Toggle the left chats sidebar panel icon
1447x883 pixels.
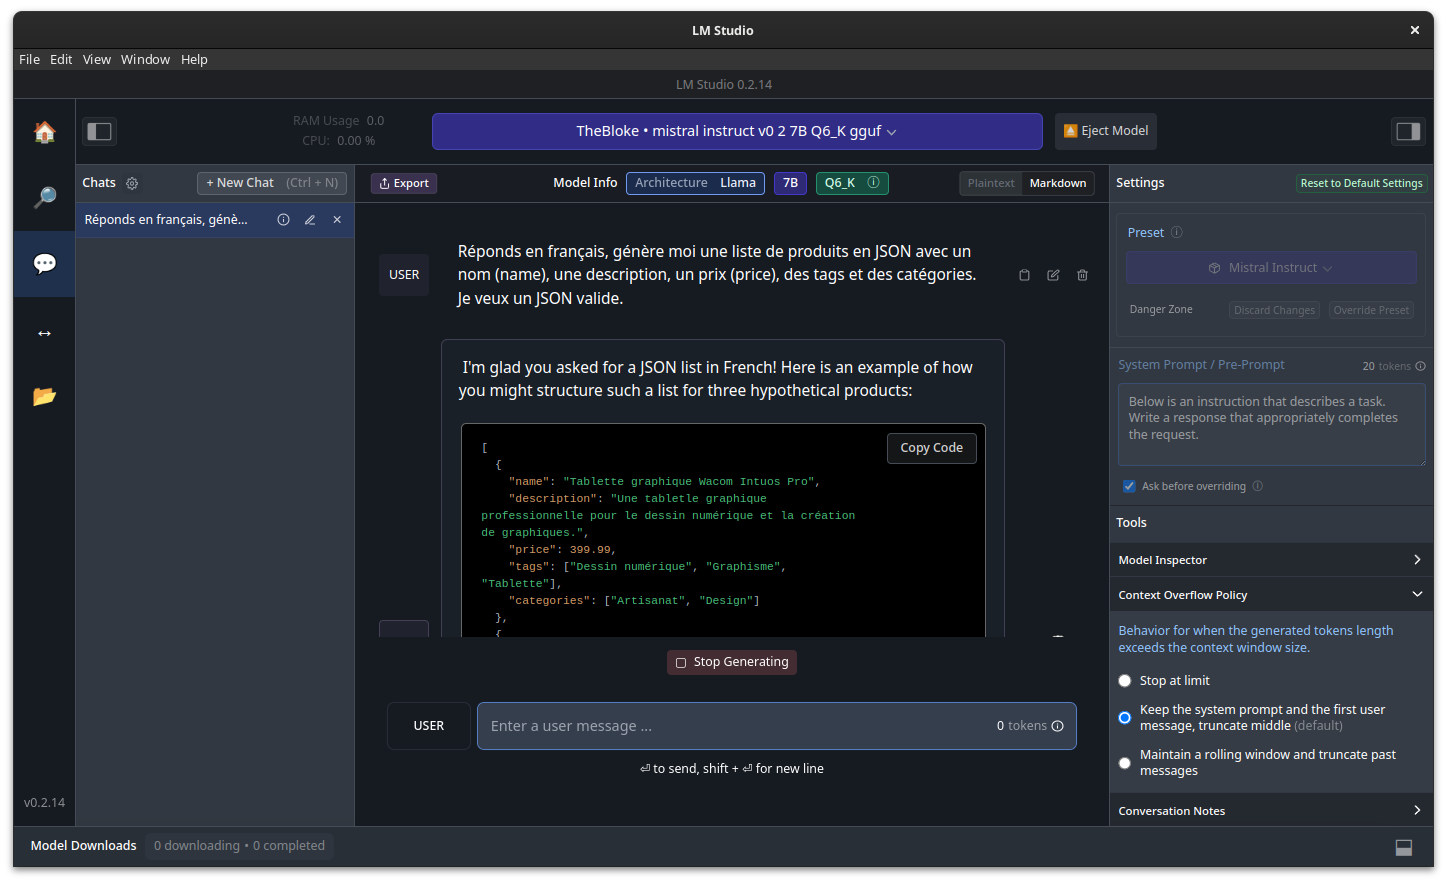point(99,131)
